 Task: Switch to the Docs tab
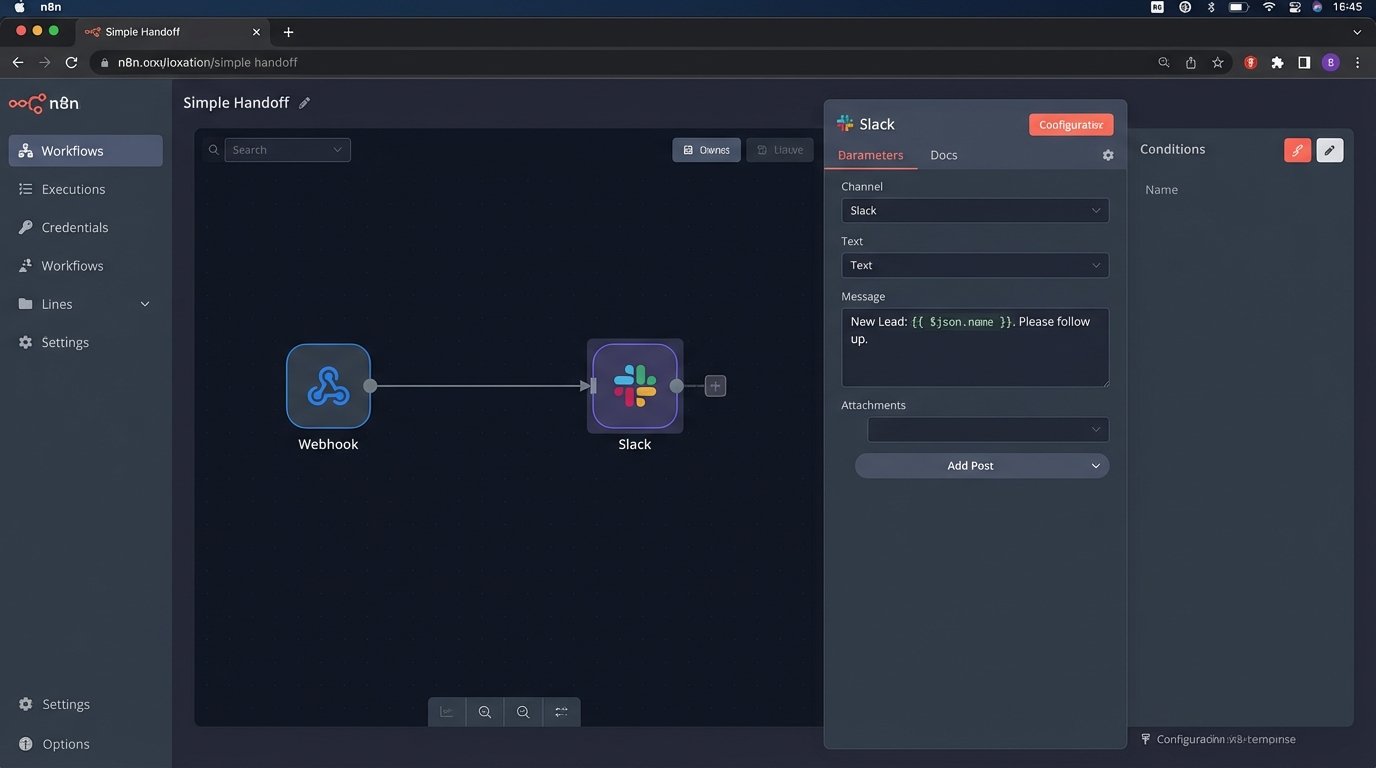tap(942, 155)
